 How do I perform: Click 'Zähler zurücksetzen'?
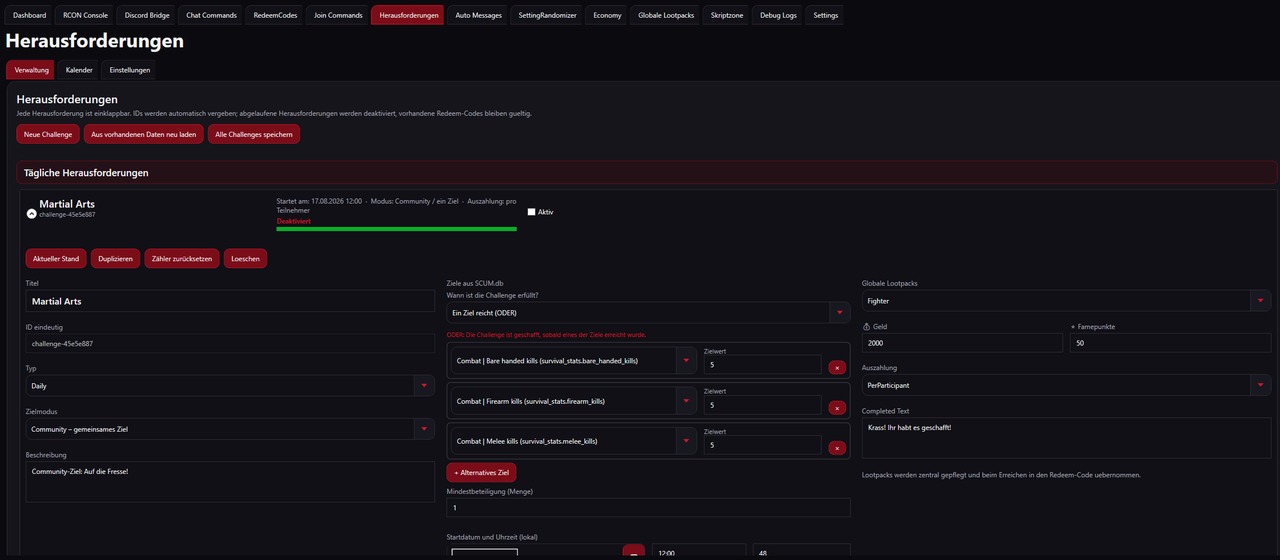click(182, 259)
